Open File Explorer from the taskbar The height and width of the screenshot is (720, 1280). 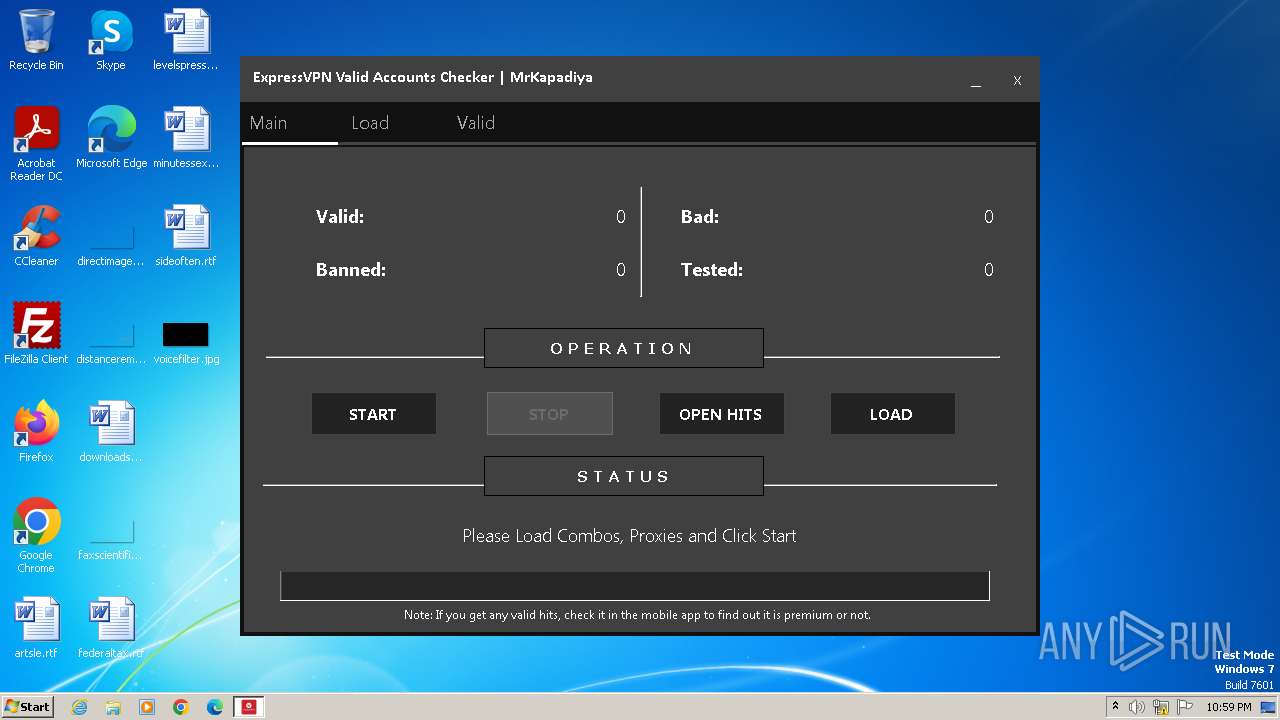[113, 707]
